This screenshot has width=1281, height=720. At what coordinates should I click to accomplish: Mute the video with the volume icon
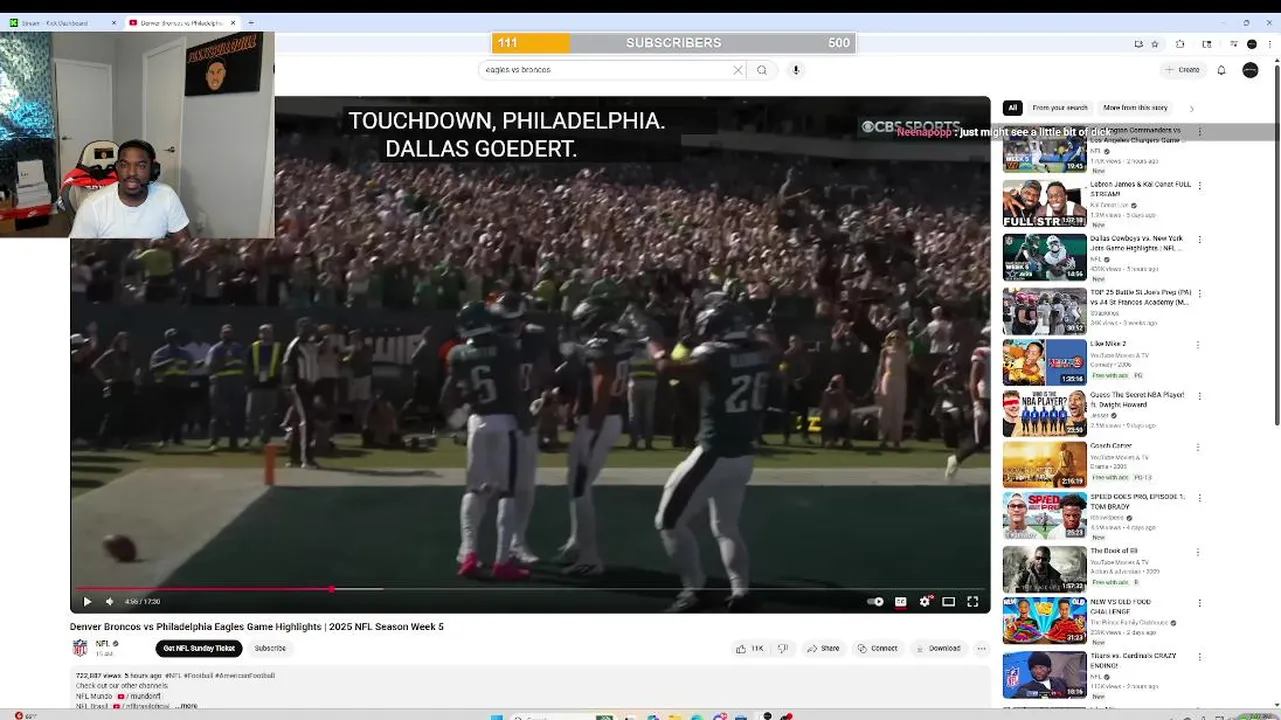(110, 601)
